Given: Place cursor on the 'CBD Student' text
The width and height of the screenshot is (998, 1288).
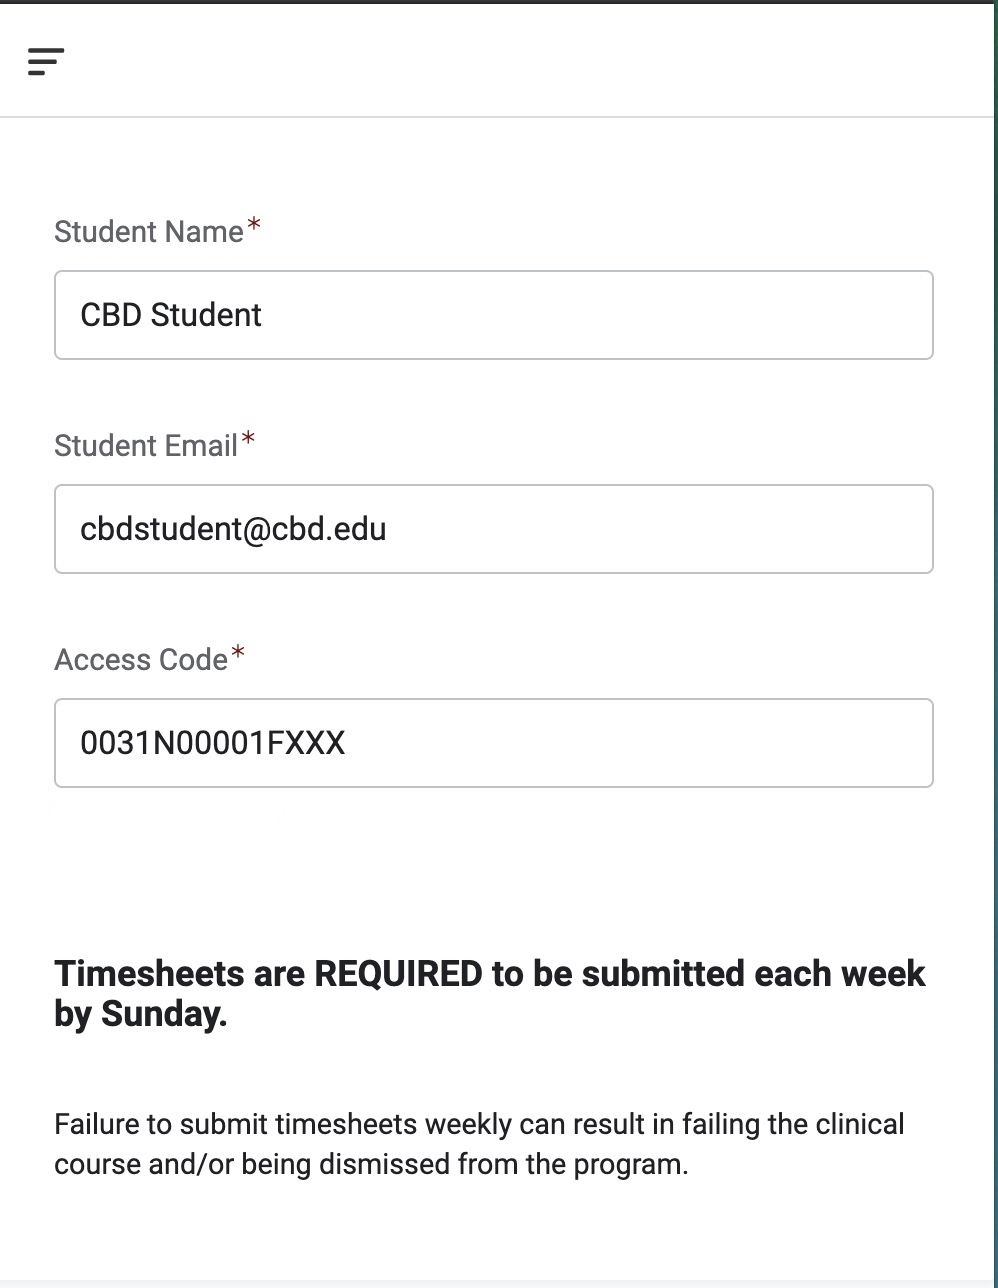Looking at the screenshot, I should coord(171,315).
